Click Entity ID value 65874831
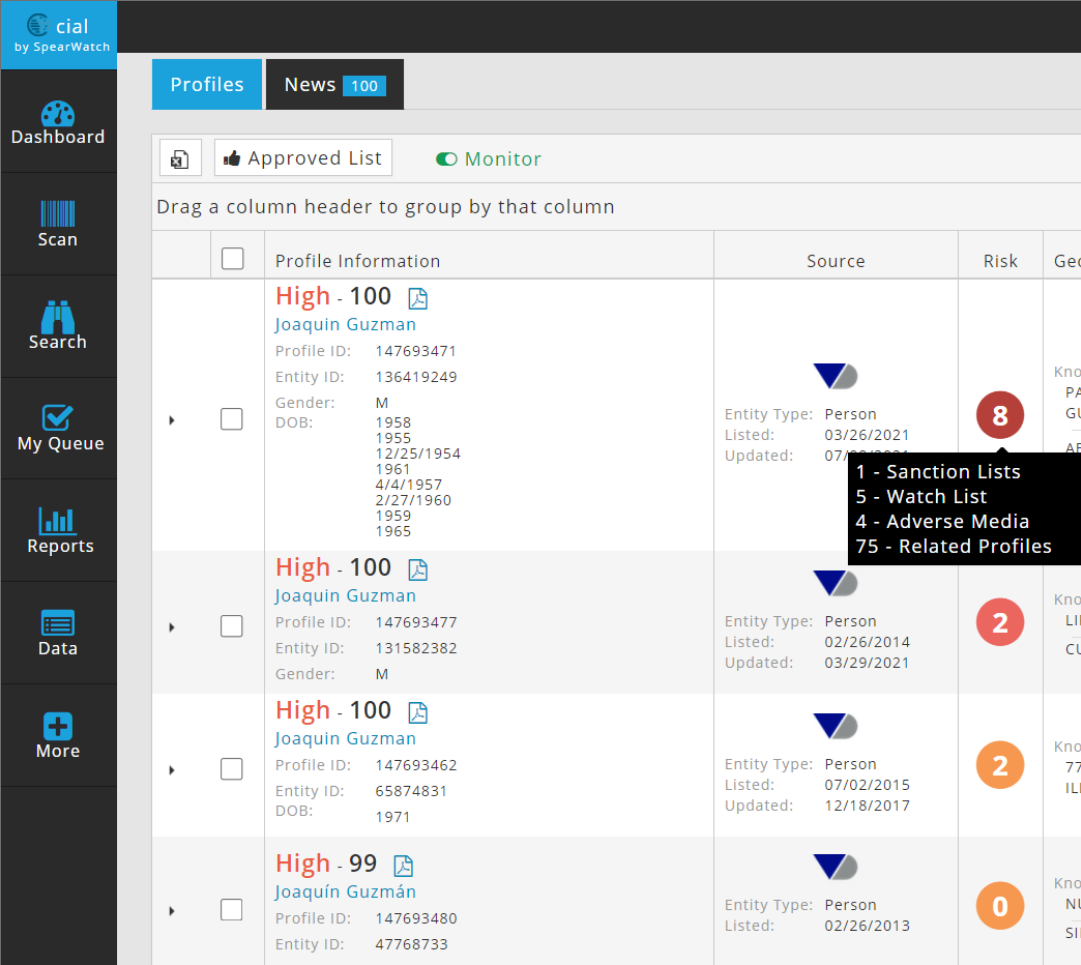This screenshot has height=965, width=1081. click(411, 791)
